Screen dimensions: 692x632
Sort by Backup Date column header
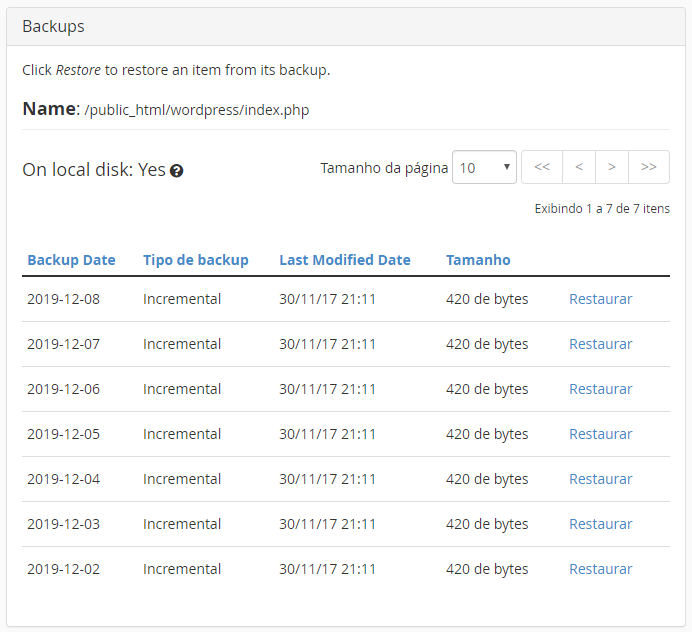[x=71, y=260]
